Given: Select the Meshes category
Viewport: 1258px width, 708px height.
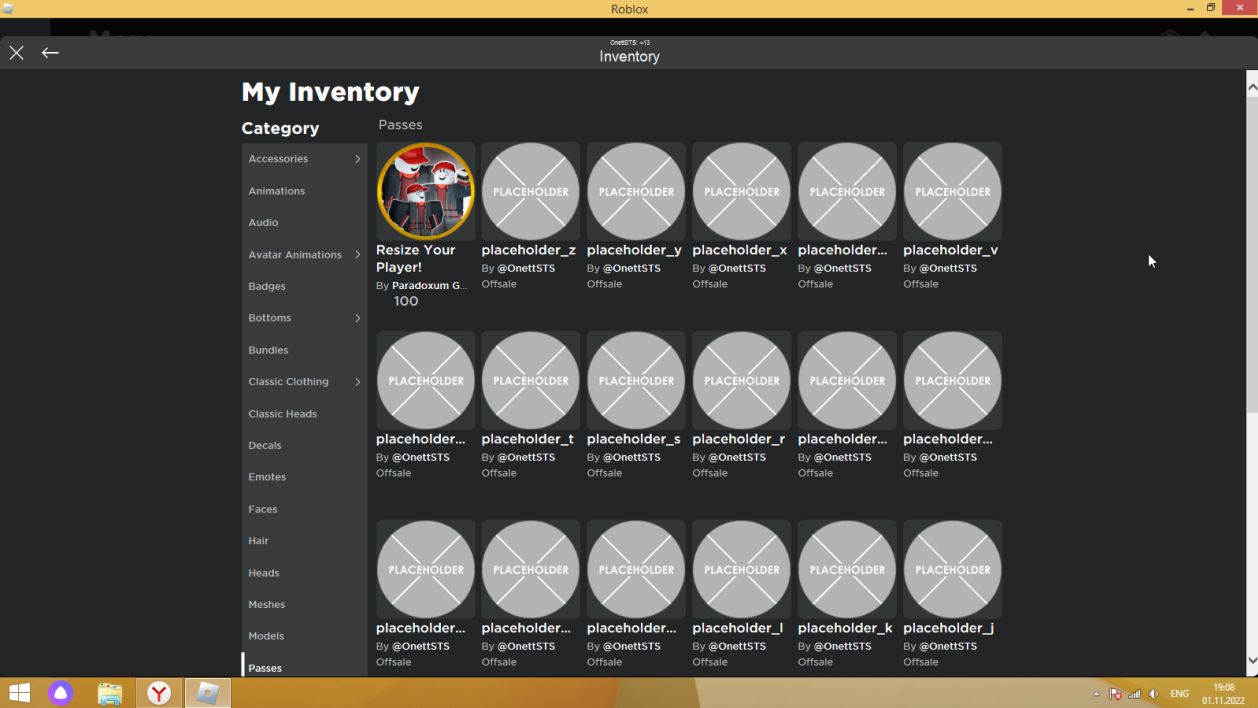Looking at the screenshot, I should click(304, 604).
